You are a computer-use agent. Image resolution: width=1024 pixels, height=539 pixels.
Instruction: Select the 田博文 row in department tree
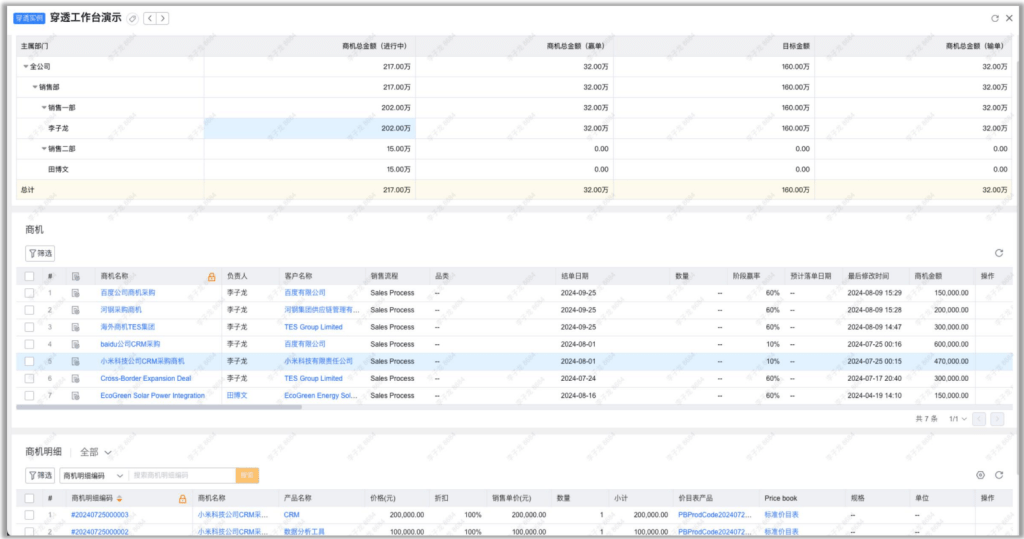click(x=63, y=169)
